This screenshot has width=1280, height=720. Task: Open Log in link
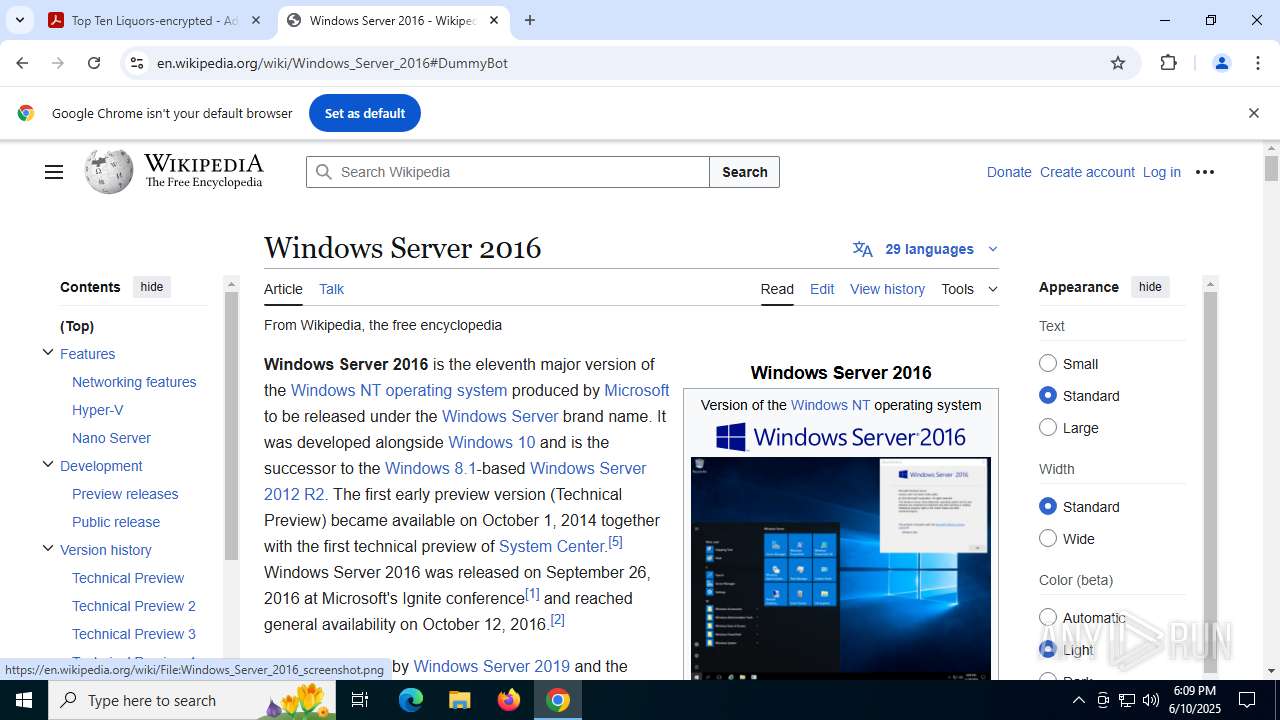coord(1162,172)
